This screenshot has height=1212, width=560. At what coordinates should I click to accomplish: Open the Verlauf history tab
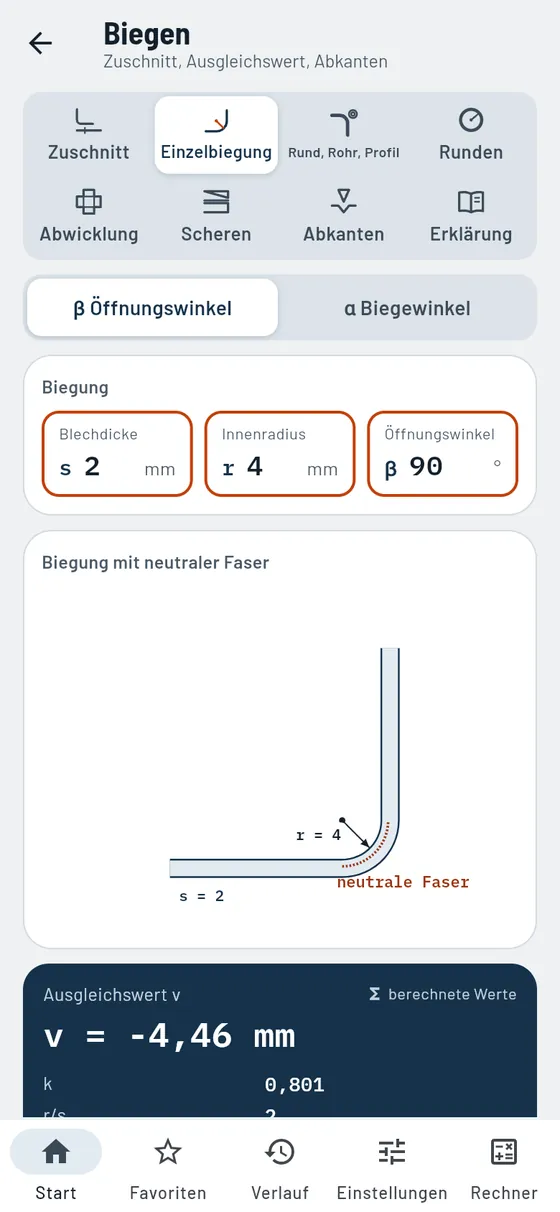click(280, 1167)
